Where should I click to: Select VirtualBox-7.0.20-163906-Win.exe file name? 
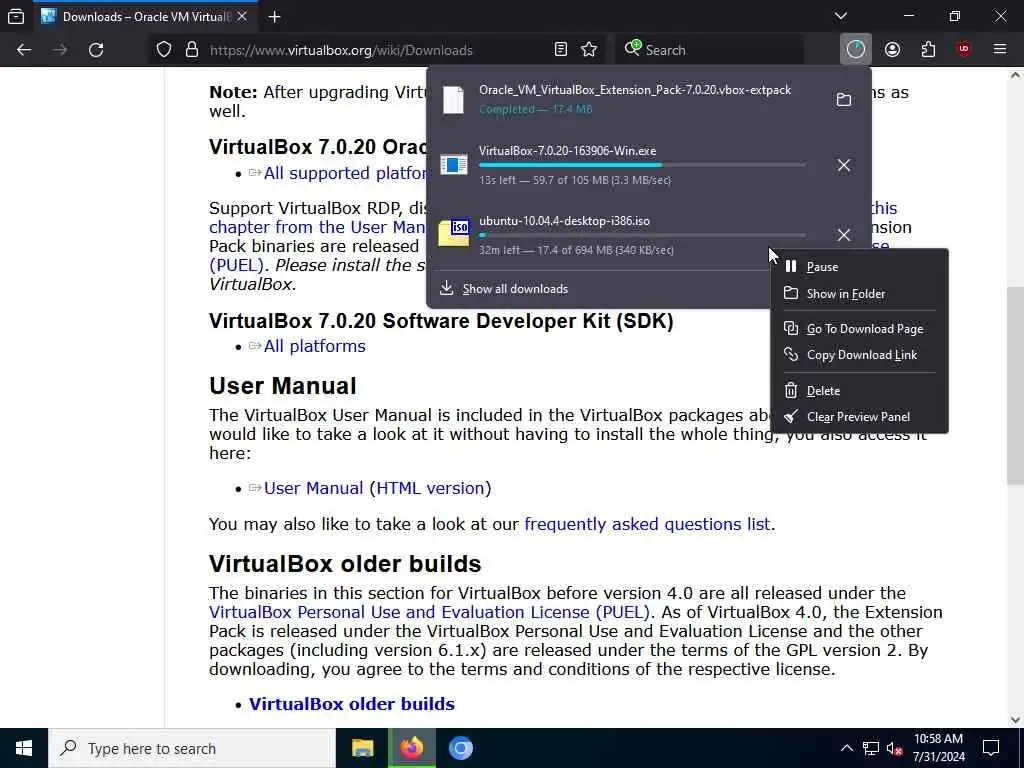(568, 151)
